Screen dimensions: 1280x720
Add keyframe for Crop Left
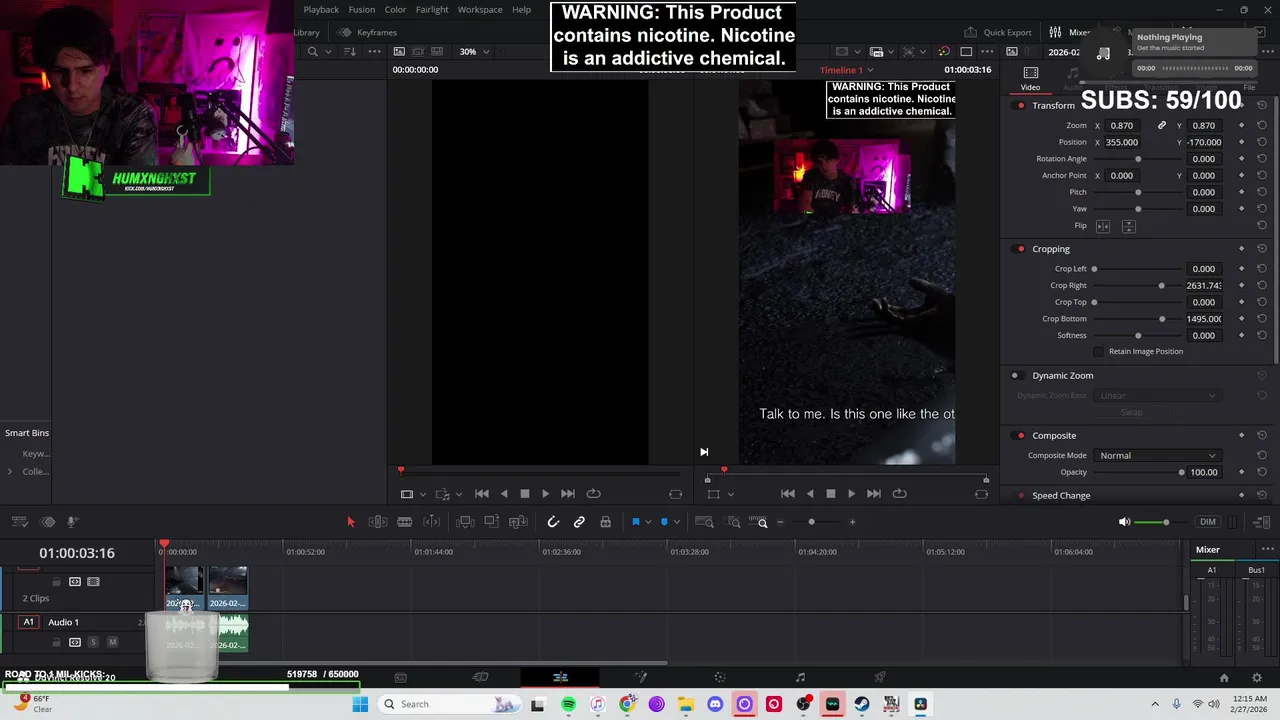tap(1242, 269)
